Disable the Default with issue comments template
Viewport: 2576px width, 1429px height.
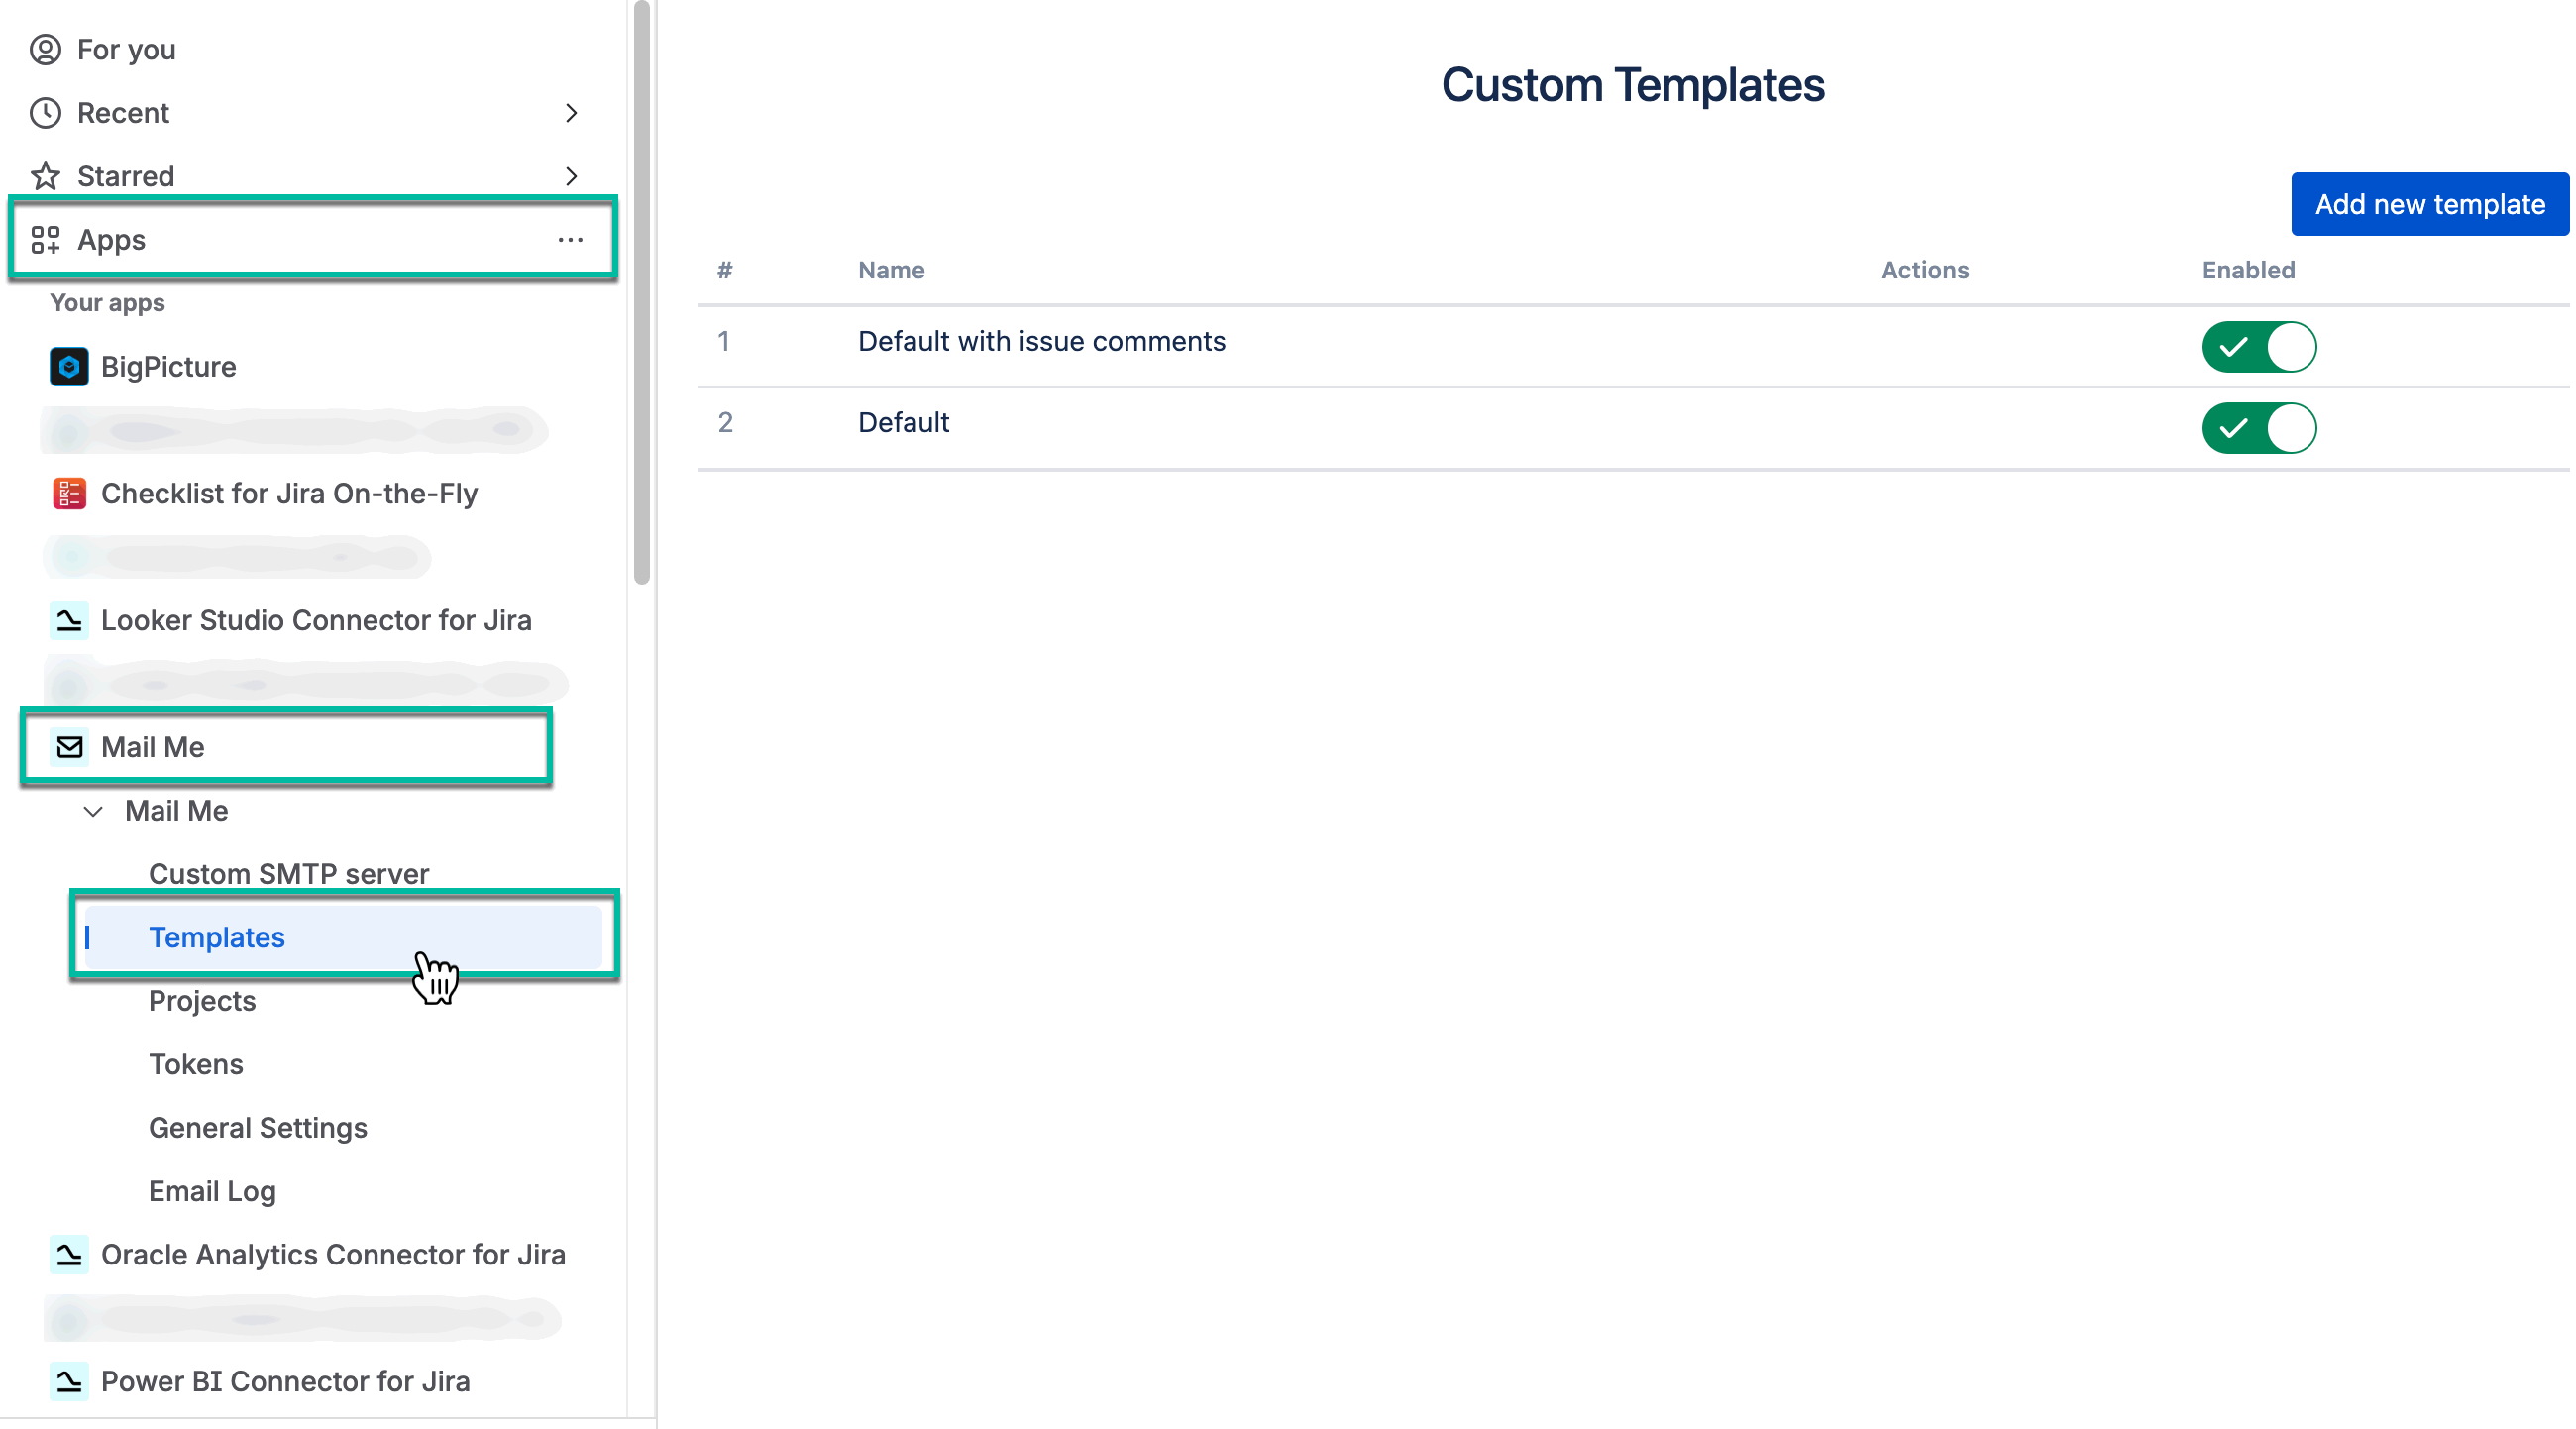[2258, 347]
